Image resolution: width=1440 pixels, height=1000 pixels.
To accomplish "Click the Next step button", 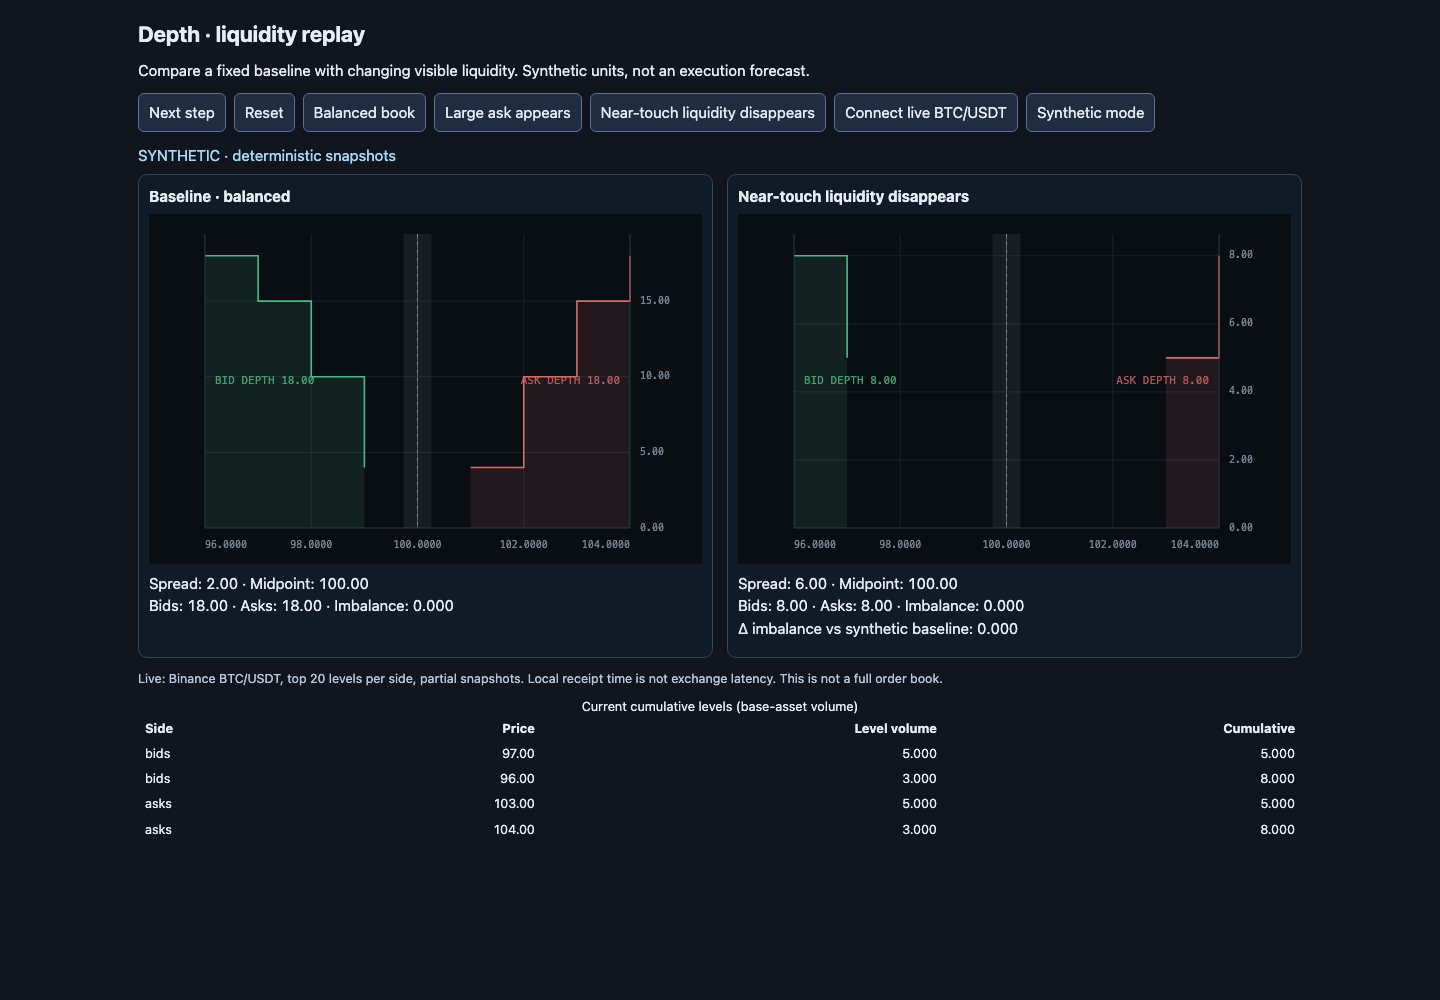I will click(x=182, y=113).
